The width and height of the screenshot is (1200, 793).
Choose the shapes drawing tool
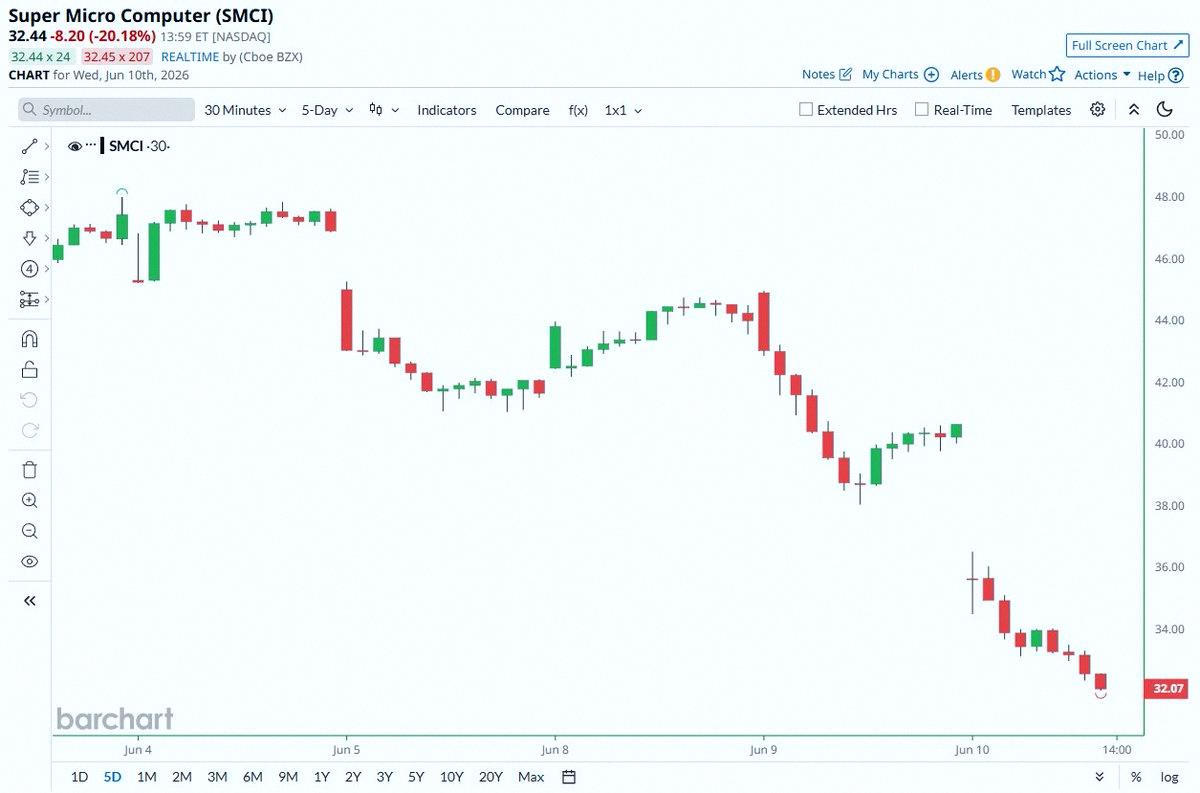click(x=29, y=207)
